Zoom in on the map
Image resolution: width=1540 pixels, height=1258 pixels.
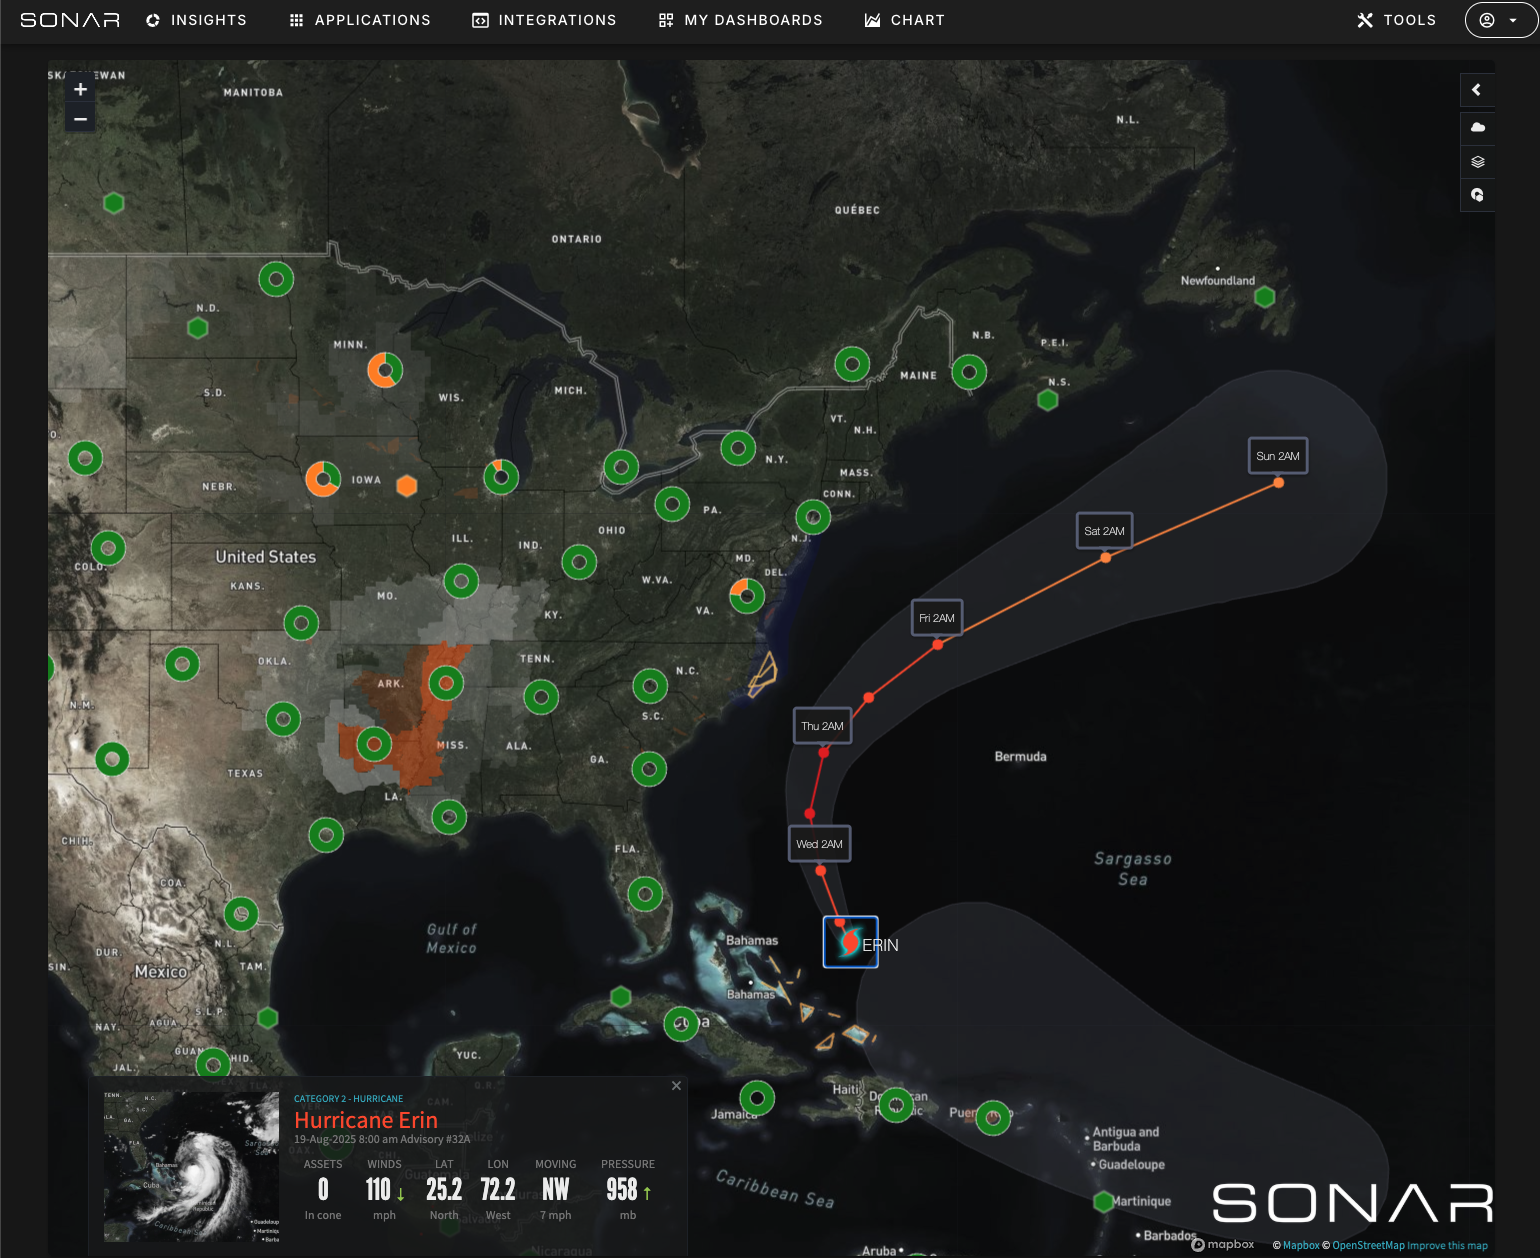[81, 89]
